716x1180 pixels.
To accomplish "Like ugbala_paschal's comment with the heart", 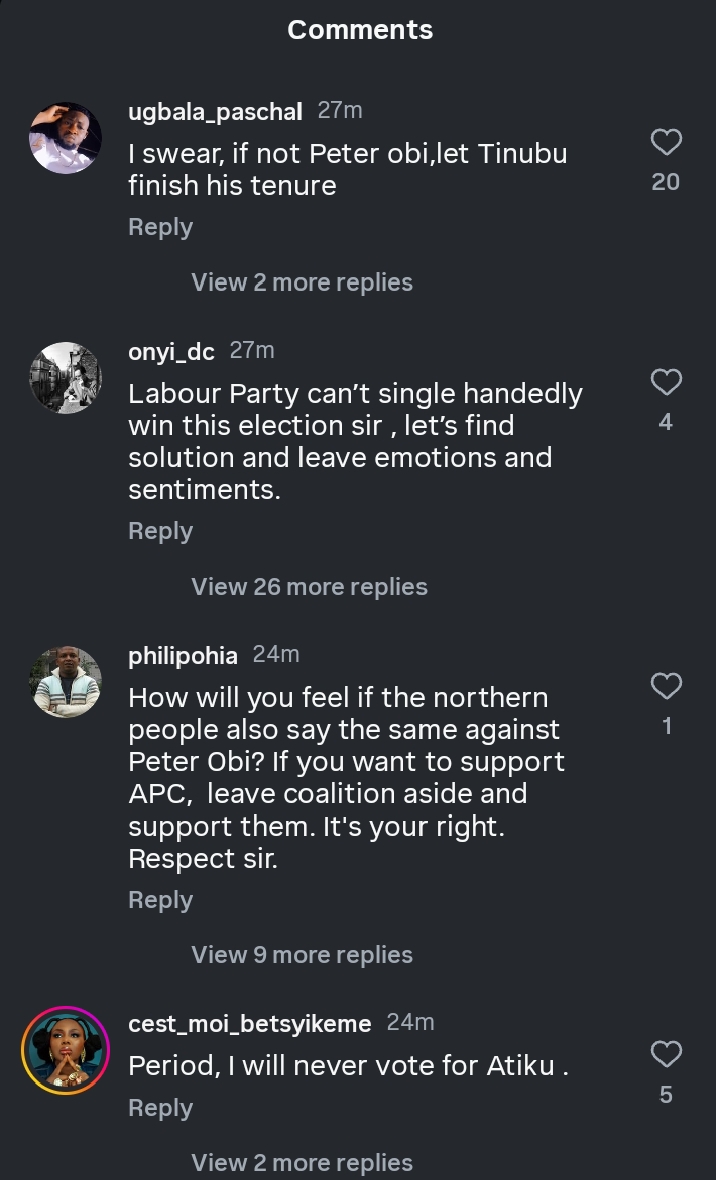I will pyautogui.click(x=666, y=143).
